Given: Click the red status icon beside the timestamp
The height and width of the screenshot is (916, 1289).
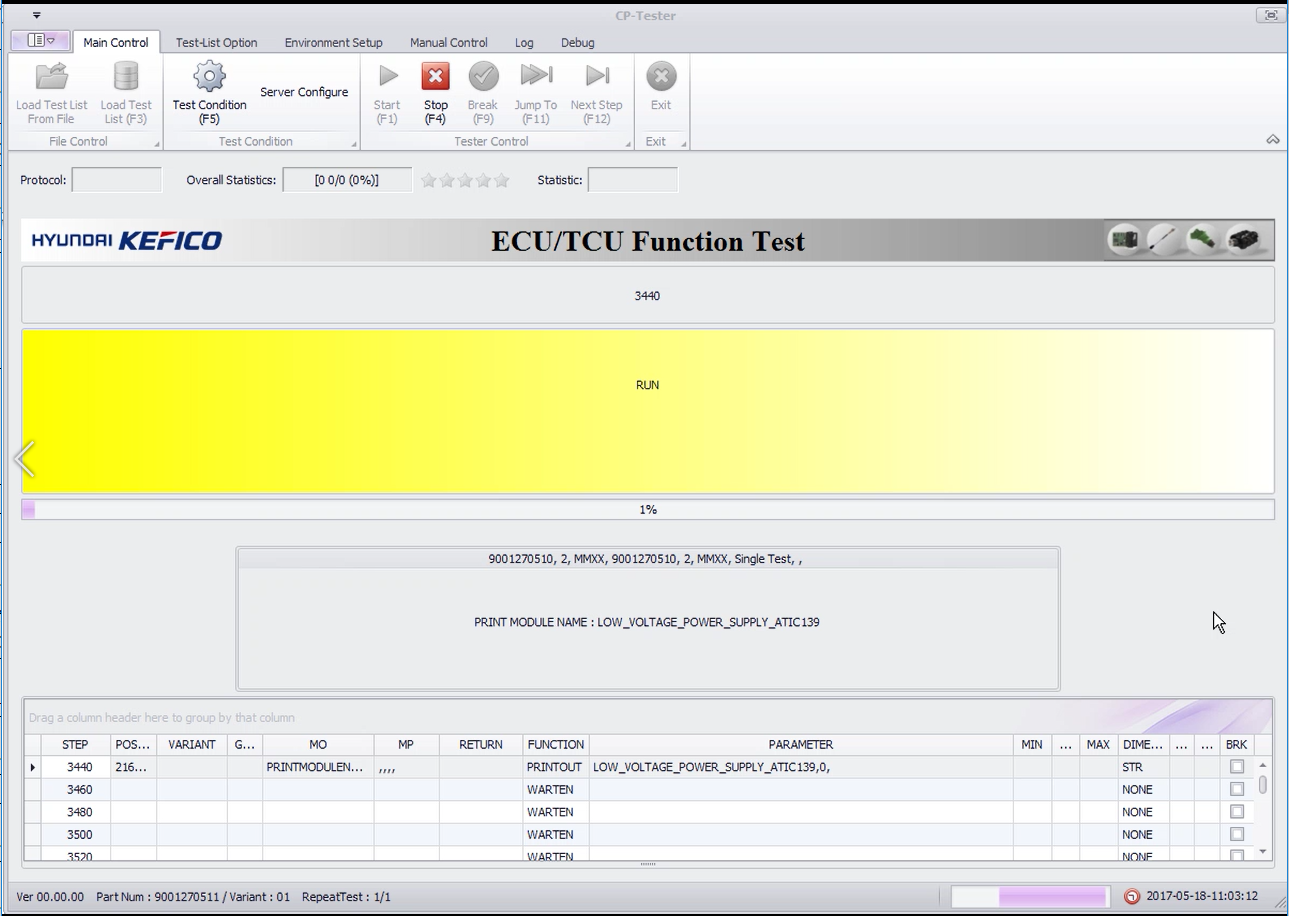Looking at the screenshot, I should click(x=1131, y=896).
